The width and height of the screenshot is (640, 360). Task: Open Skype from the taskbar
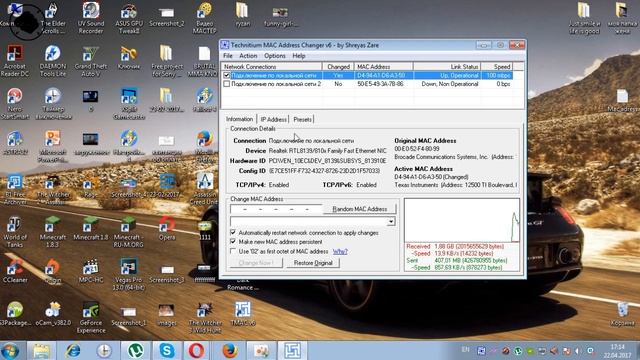pyautogui.click(x=167, y=351)
